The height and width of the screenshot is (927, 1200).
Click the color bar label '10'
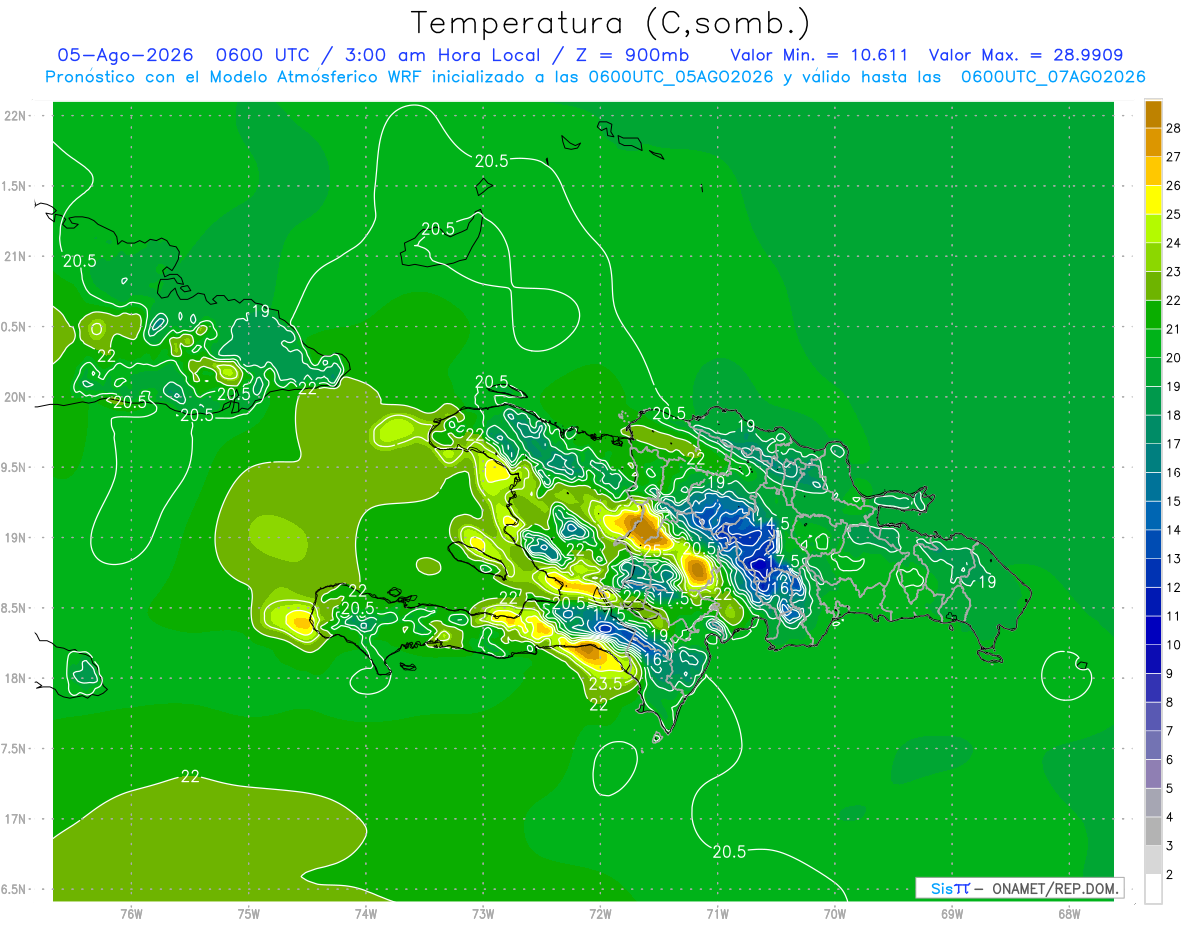[1174, 645]
